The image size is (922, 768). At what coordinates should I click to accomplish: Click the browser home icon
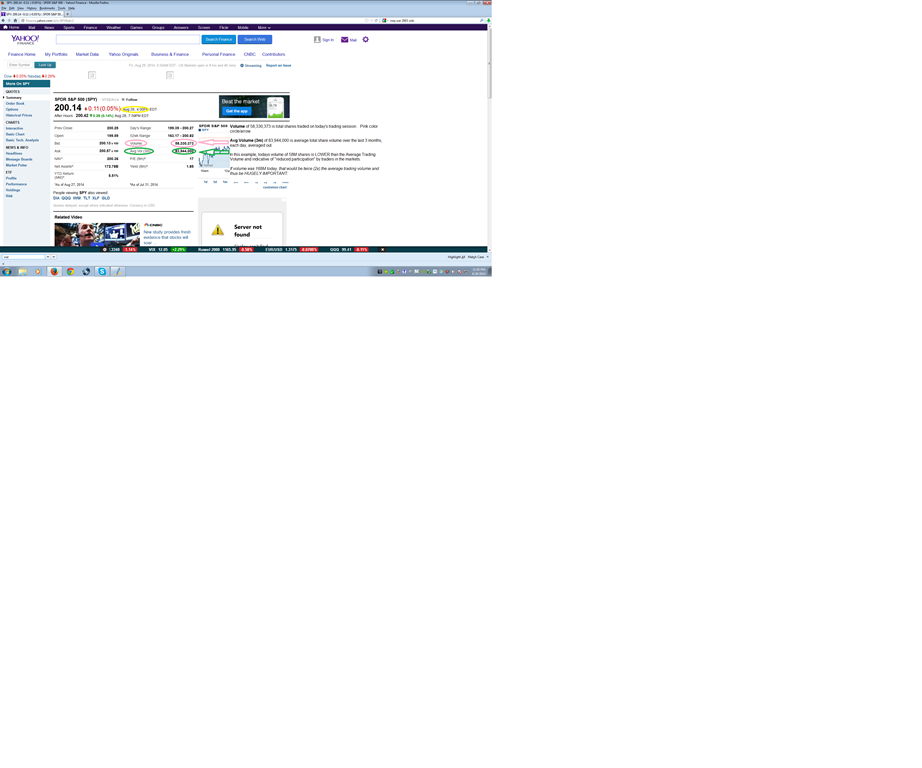pyautogui.click(x=15, y=21)
